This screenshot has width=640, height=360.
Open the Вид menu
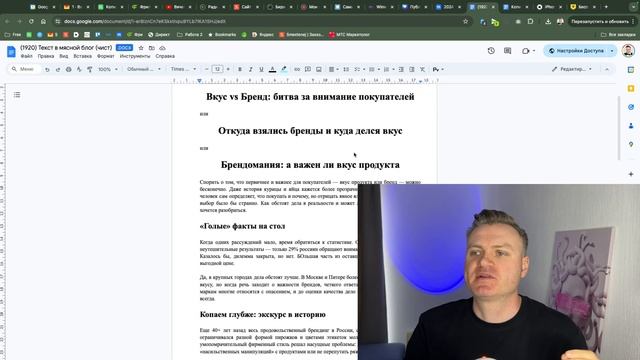coord(64,56)
